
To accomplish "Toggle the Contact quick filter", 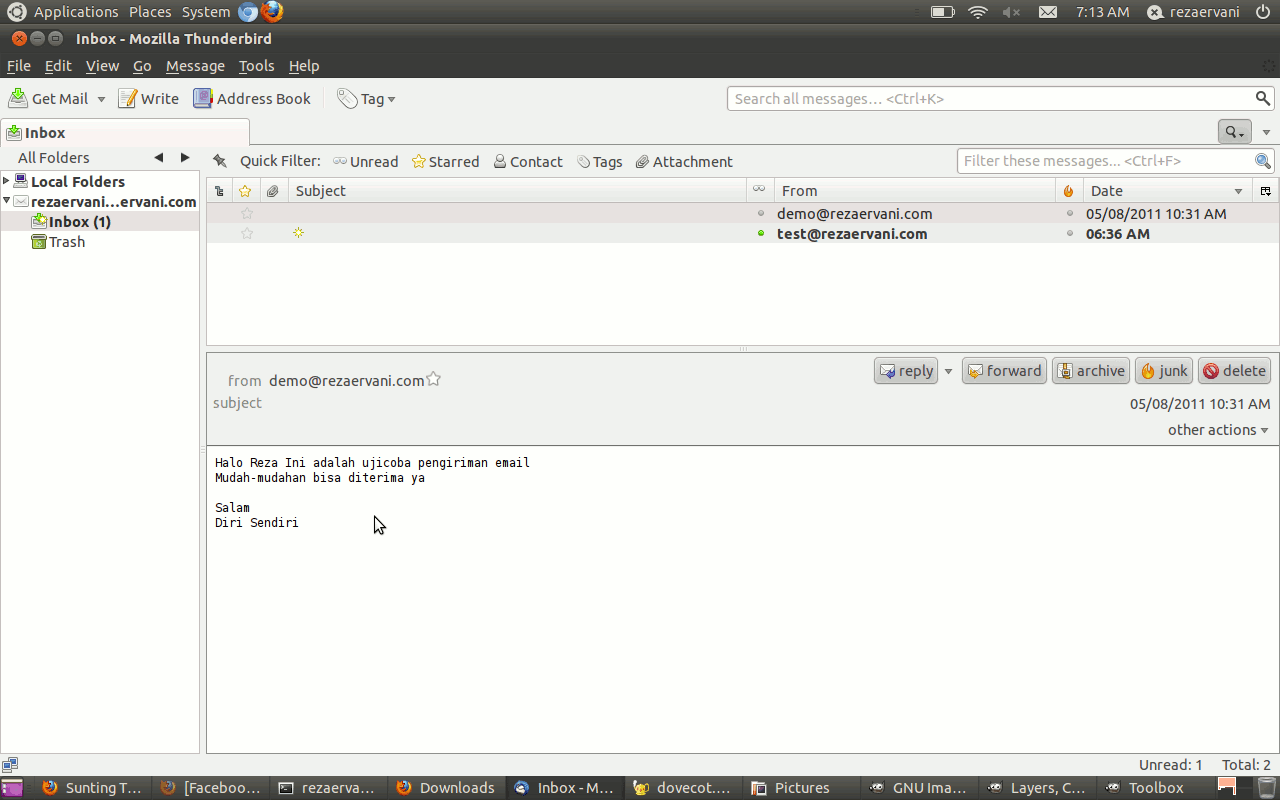I will pos(528,162).
